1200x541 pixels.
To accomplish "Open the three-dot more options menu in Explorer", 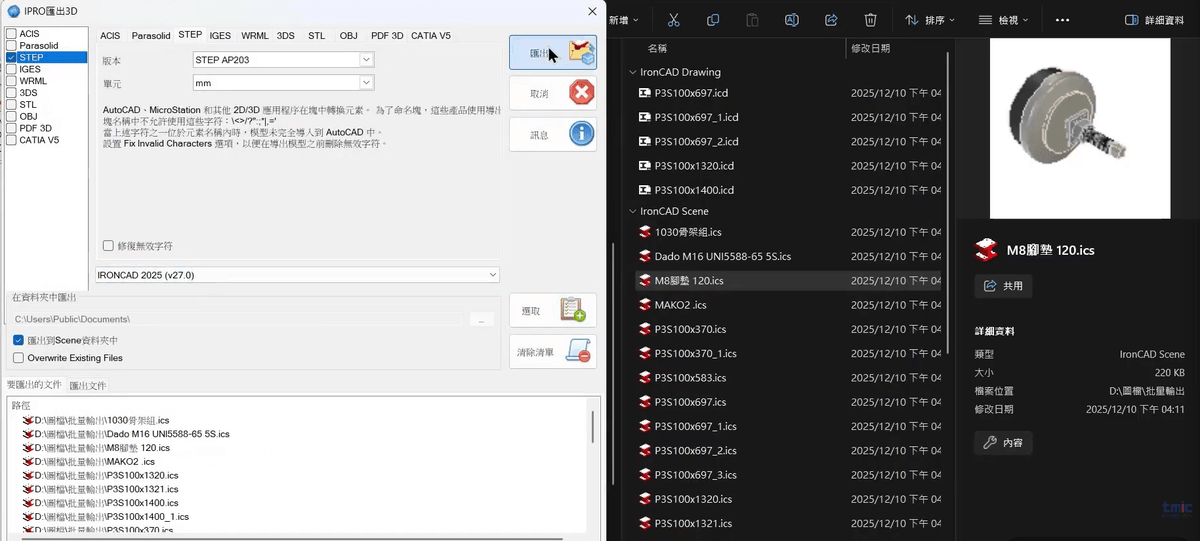I will click(1062, 20).
